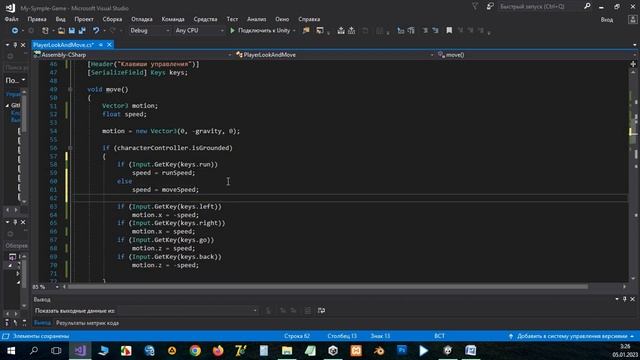Switch to the Вывод bottom tab
The height and width of the screenshot is (360, 640).
point(42,323)
